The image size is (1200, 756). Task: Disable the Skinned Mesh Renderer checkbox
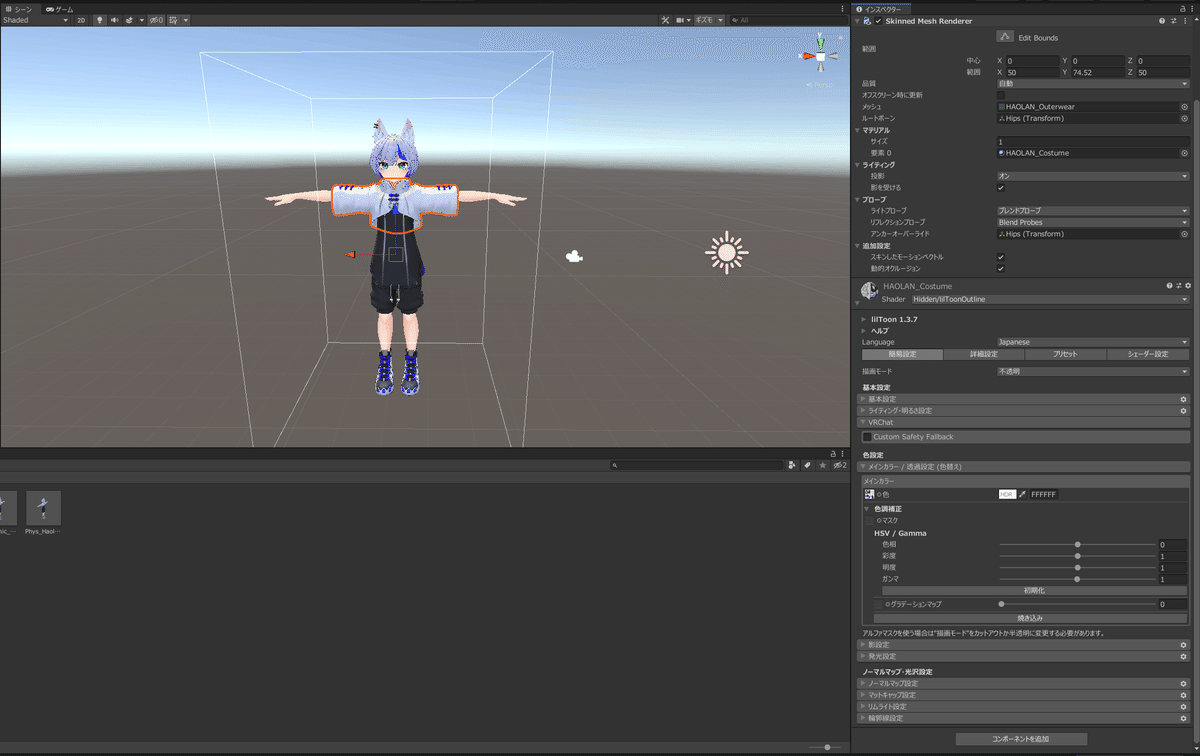[x=878, y=21]
